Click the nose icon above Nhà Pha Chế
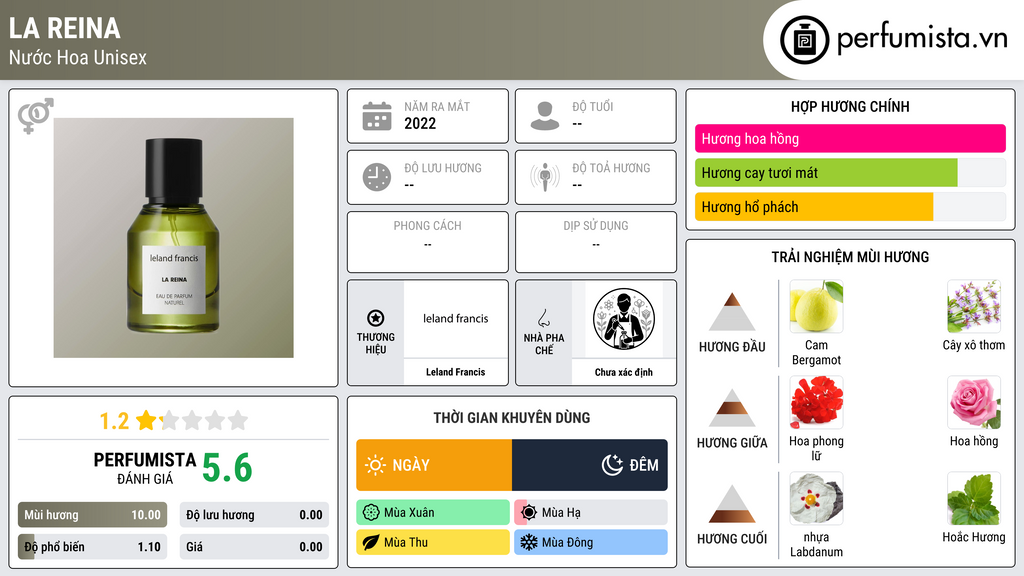The image size is (1024, 576). (543, 318)
